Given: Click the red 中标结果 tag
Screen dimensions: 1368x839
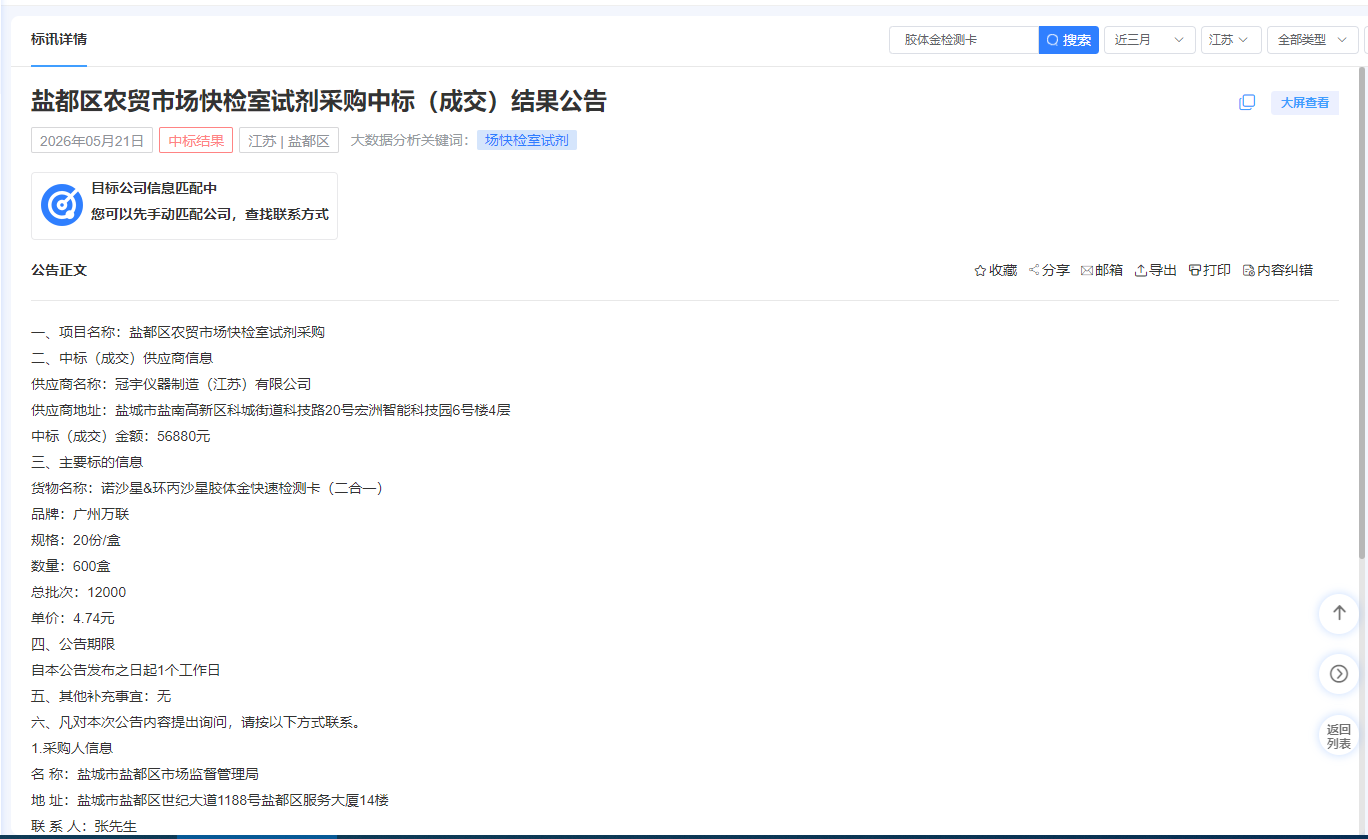Looking at the screenshot, I should point(196,141).
